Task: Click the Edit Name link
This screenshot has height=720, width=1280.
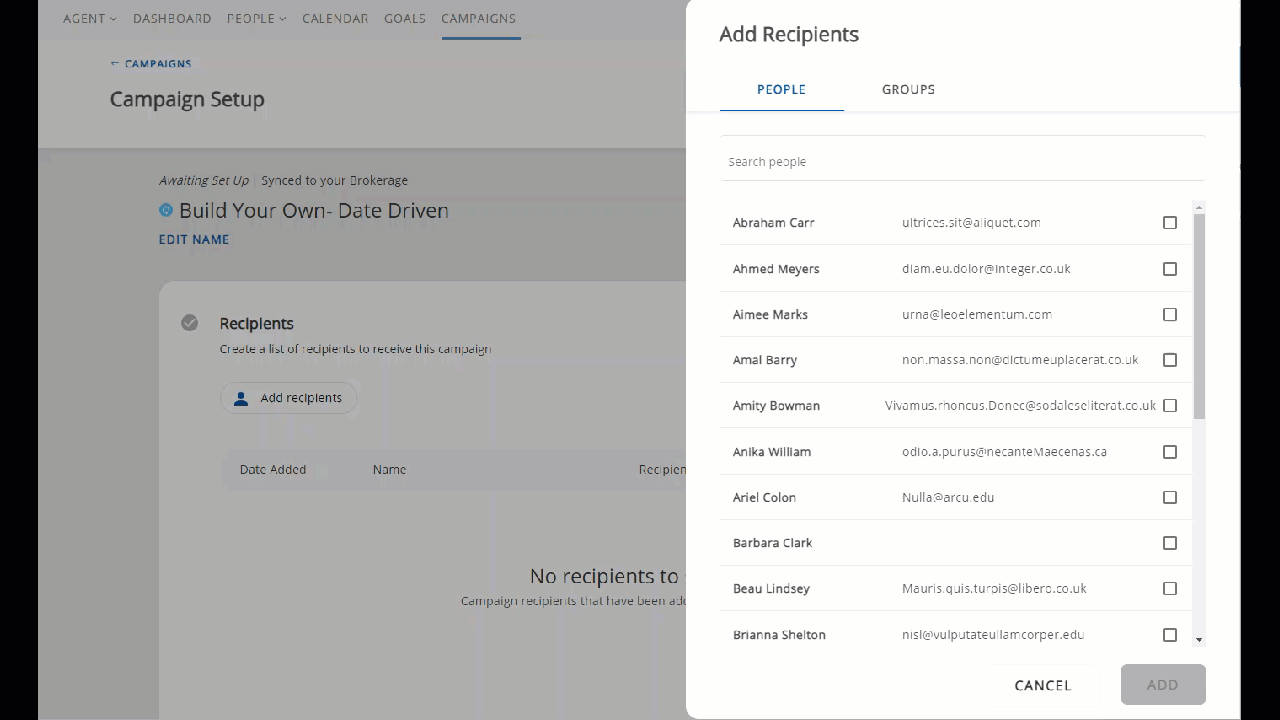Action: click(194, 240)
